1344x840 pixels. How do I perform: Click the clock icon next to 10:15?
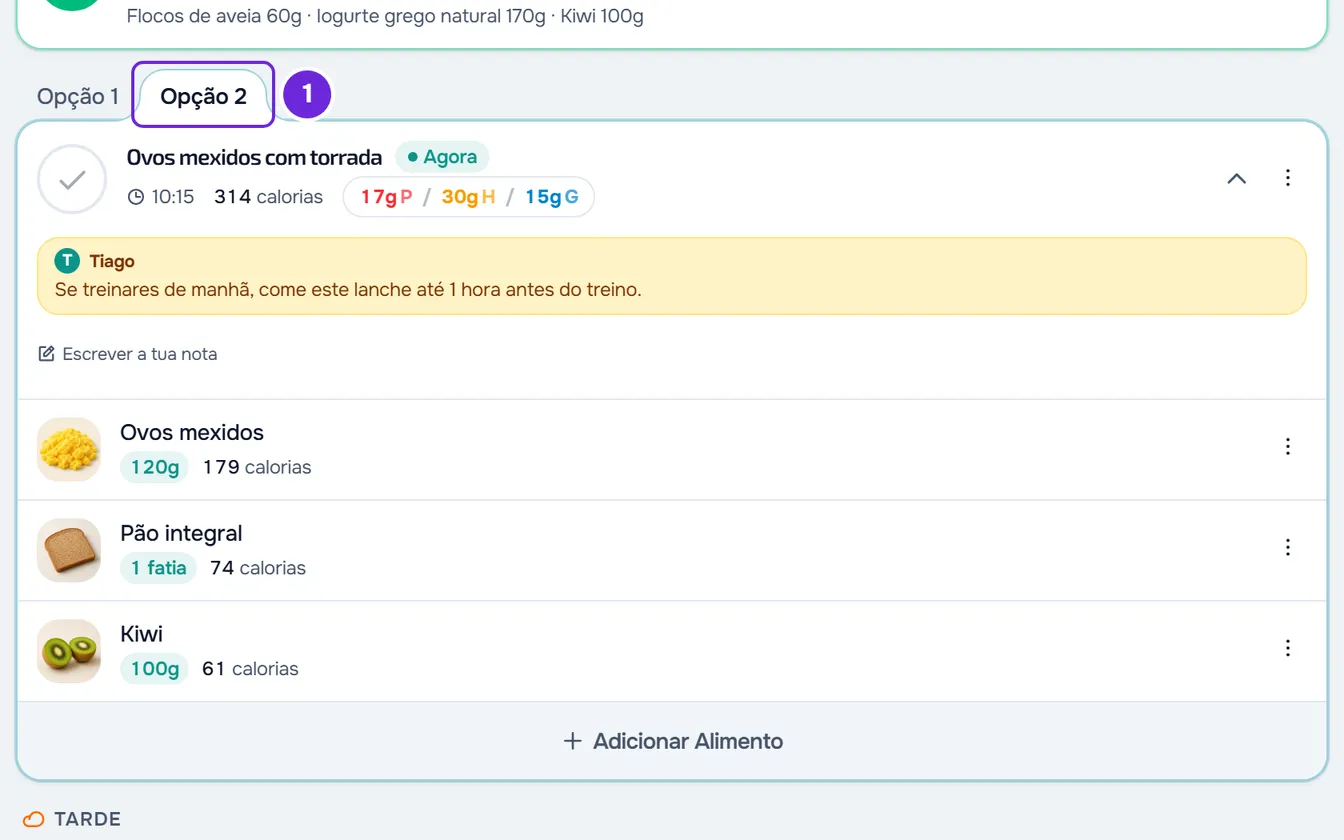pyautogui.click(x=136, y=197)
